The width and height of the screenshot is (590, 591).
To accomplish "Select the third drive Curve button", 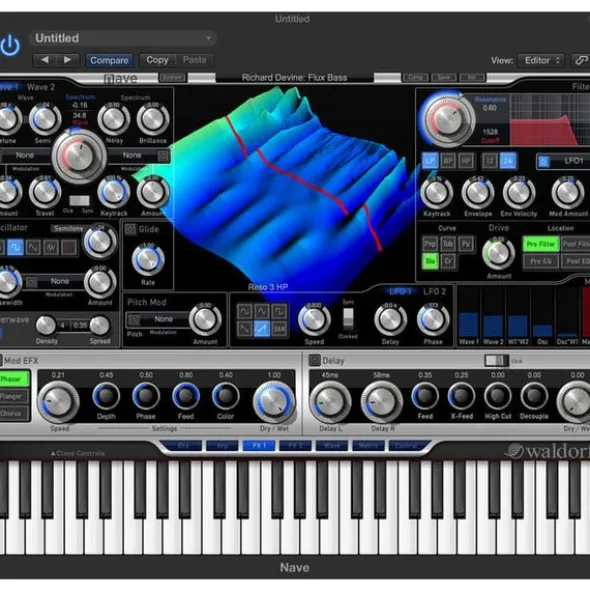I will tap(466, 244).
